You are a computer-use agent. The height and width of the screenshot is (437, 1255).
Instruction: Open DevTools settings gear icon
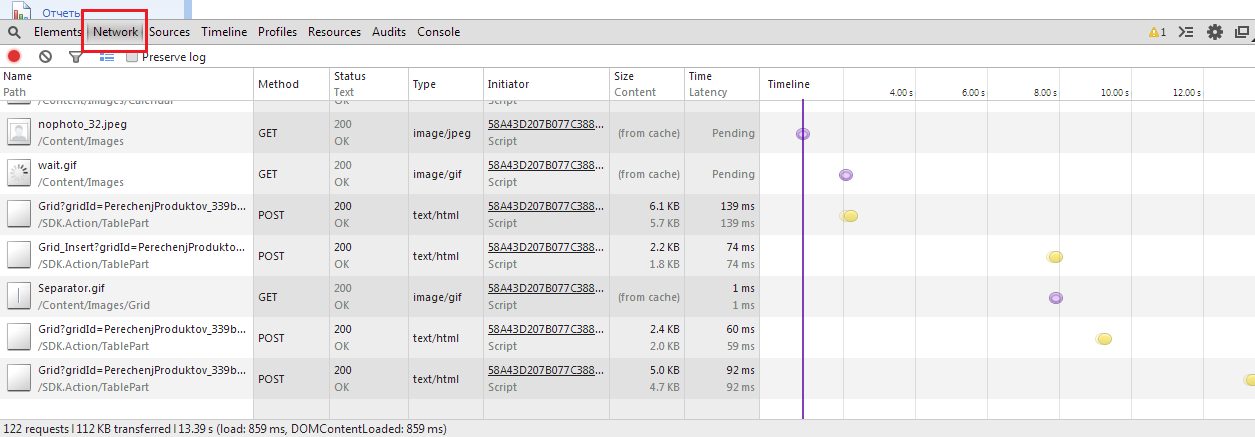[x=1215, y=32]
